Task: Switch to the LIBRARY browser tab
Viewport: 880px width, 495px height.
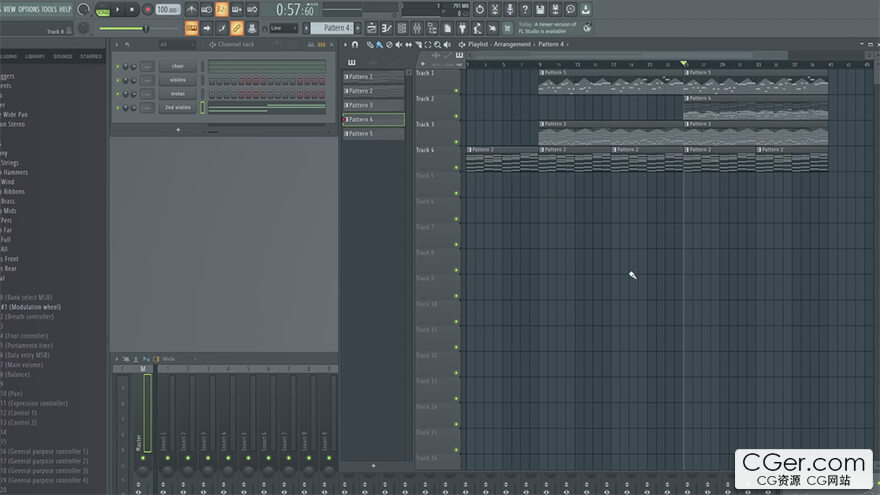Action: click(x=35, y=57)
